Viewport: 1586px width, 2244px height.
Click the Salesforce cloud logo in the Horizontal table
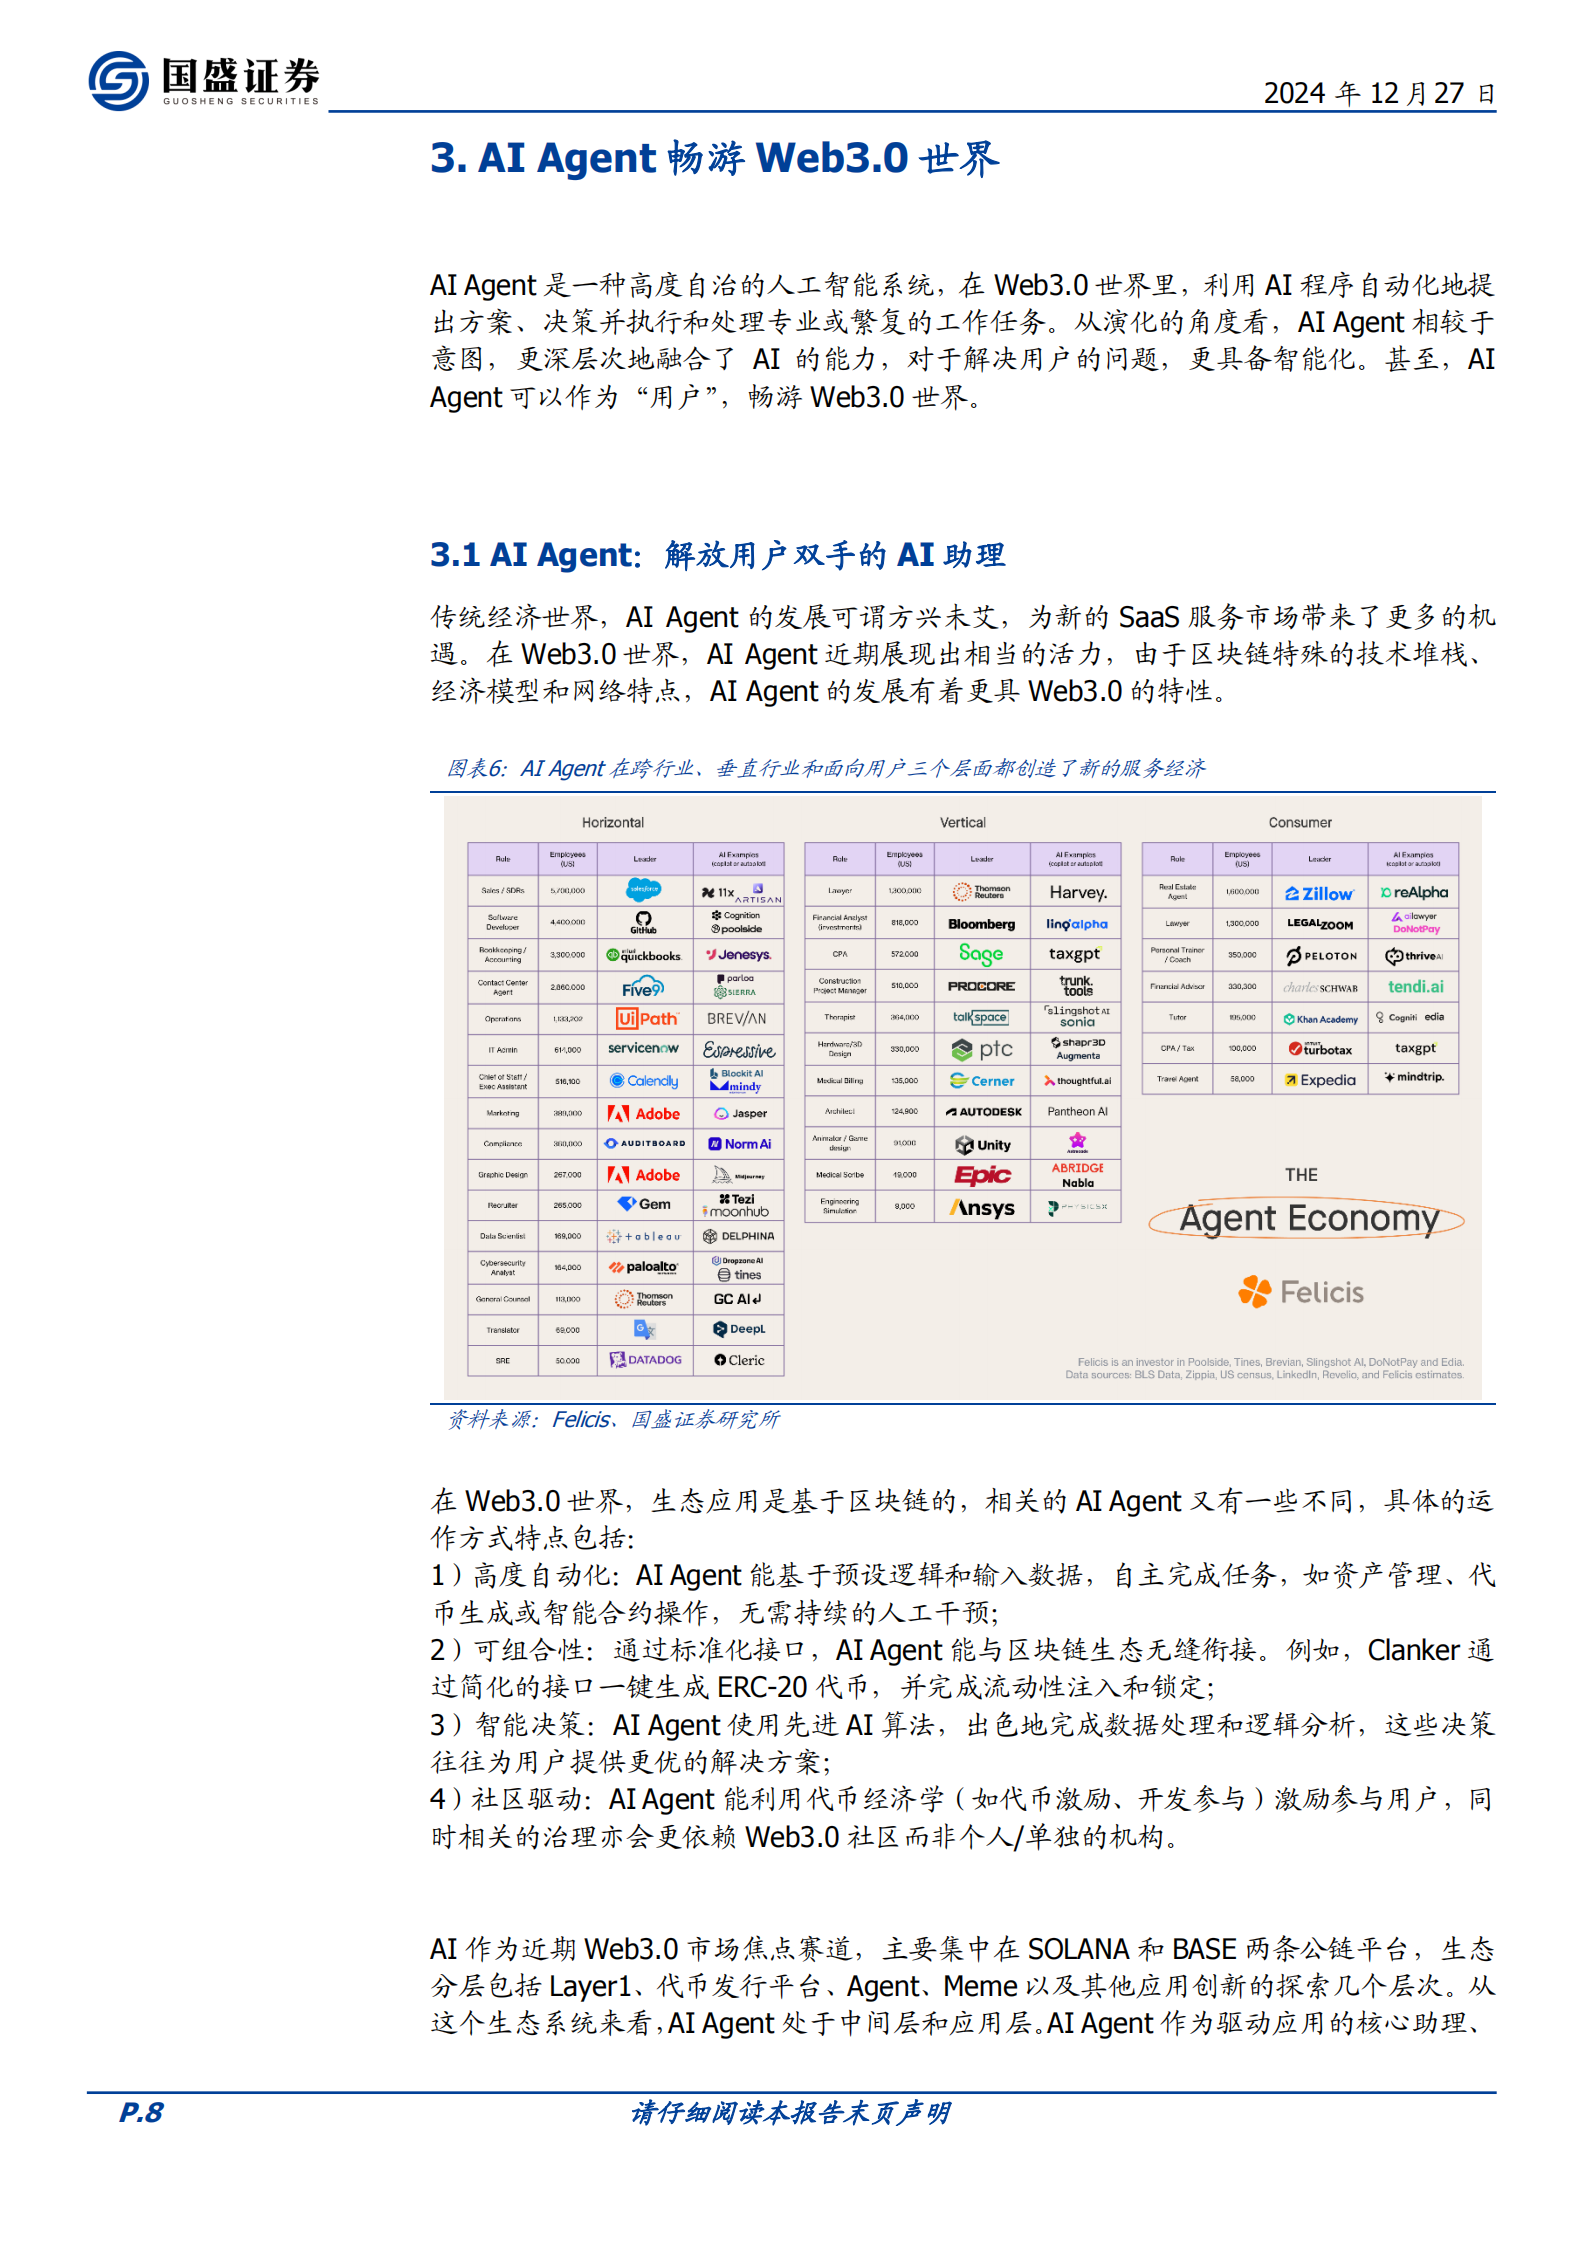[644, 889]
